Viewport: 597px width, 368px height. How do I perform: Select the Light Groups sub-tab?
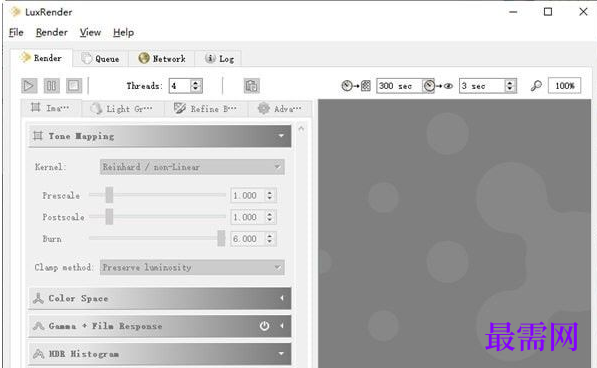[123, 109]
